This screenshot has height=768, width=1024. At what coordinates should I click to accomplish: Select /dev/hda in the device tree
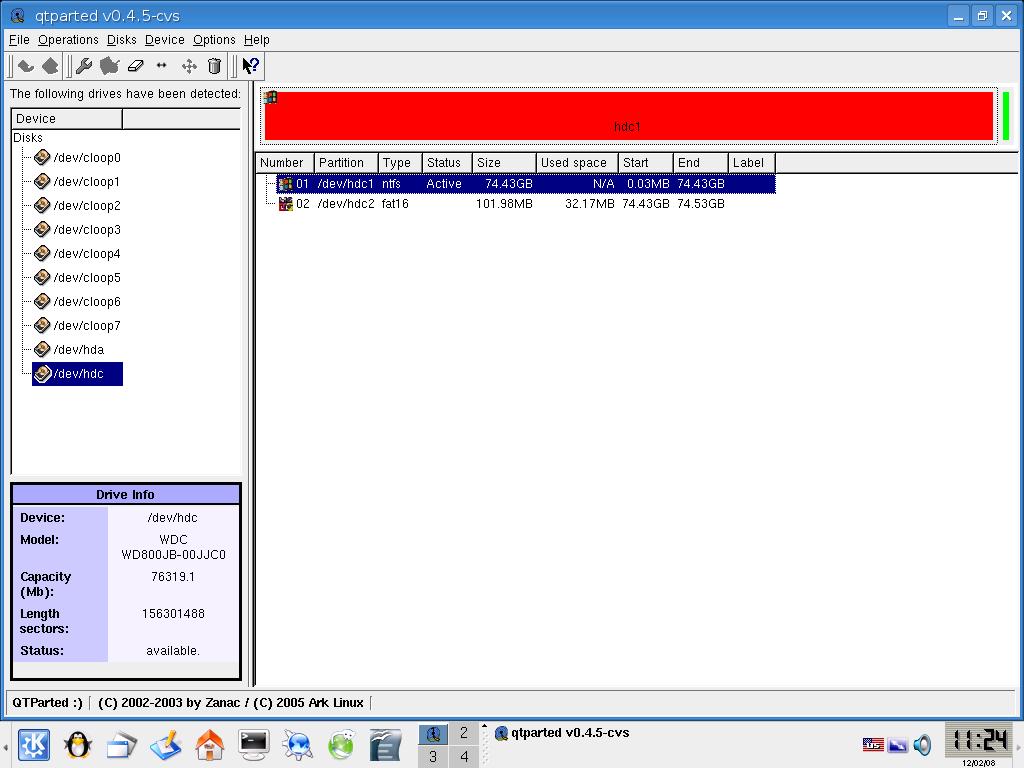click(x=80, y=349)
